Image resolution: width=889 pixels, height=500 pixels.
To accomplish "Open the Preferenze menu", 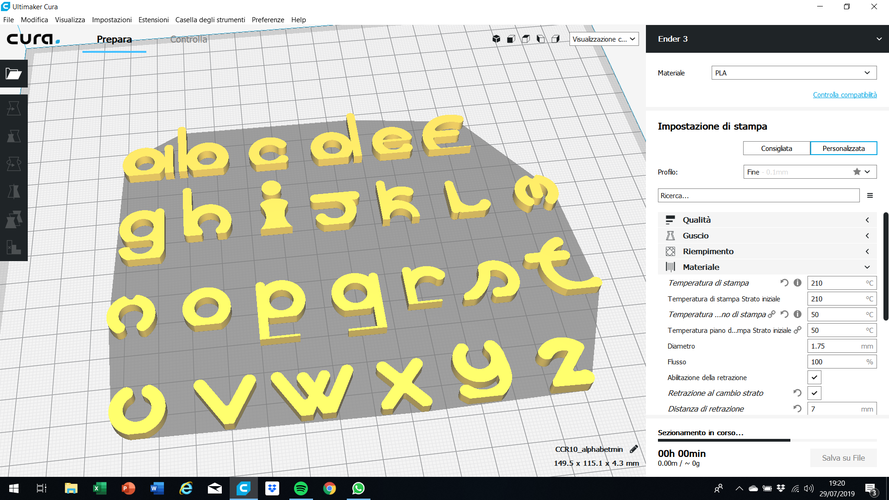I will tap(268, 19).
